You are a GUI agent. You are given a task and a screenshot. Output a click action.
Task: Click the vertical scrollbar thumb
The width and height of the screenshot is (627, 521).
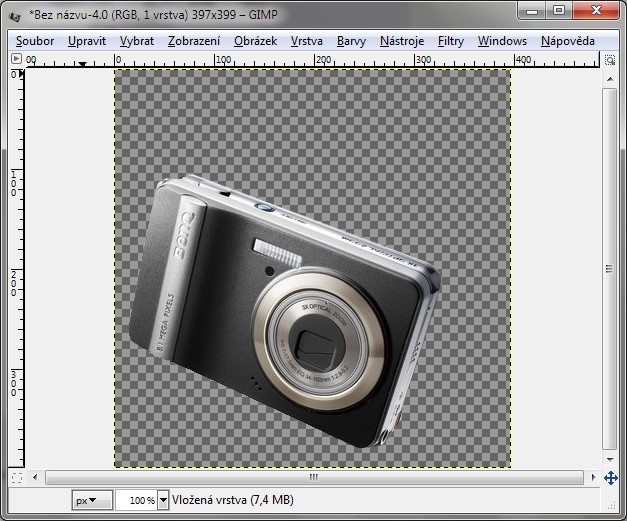[x=610, y=269]
